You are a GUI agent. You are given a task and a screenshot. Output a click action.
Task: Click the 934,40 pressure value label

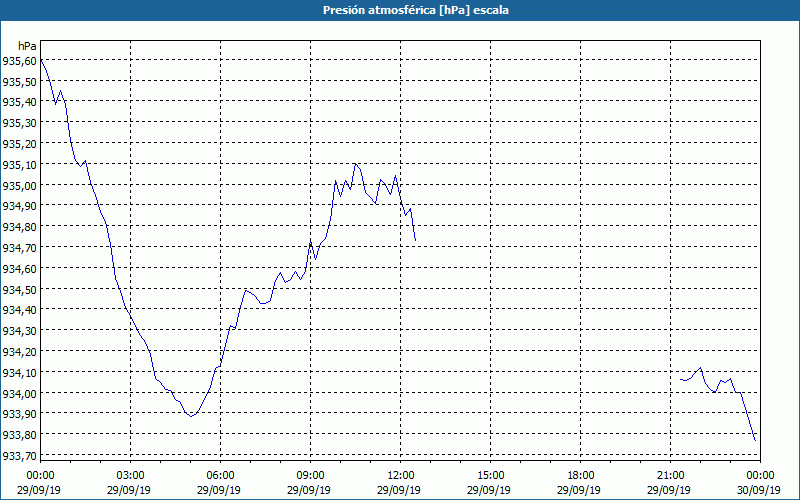pyautogui.click(x=19, y=310)
